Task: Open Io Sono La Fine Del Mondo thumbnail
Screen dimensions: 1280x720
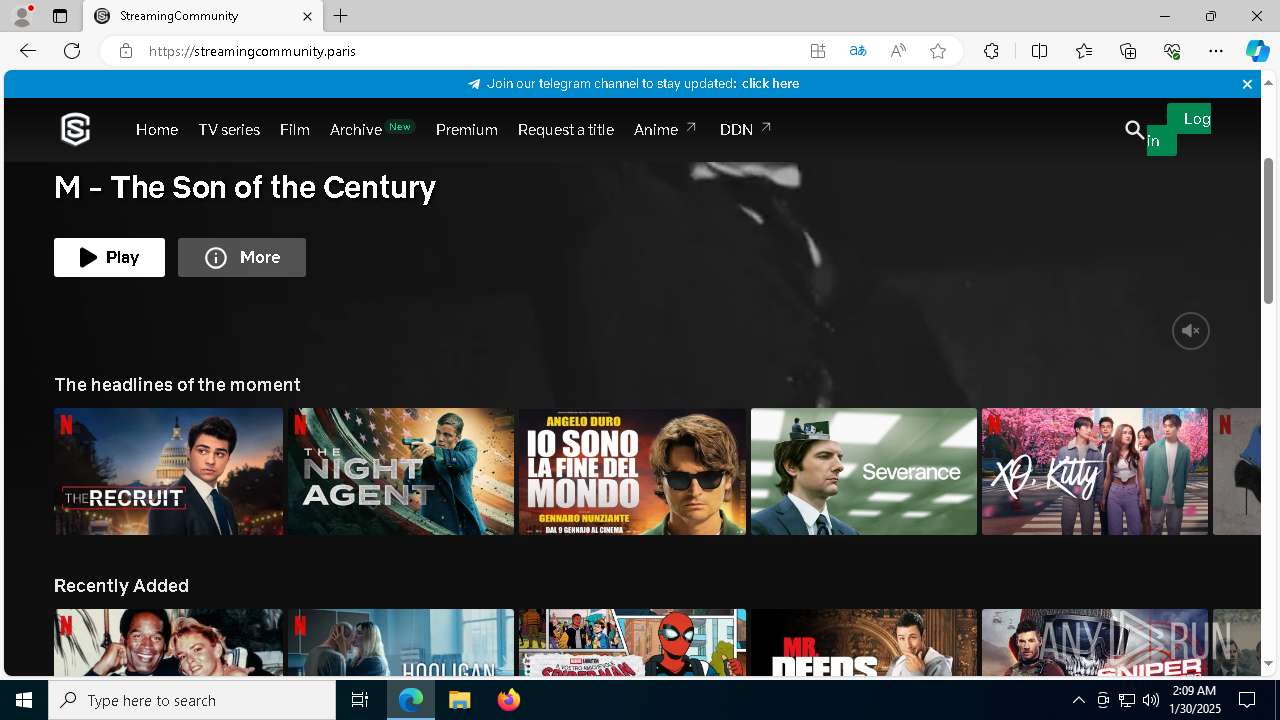Action: pos(633,471)
